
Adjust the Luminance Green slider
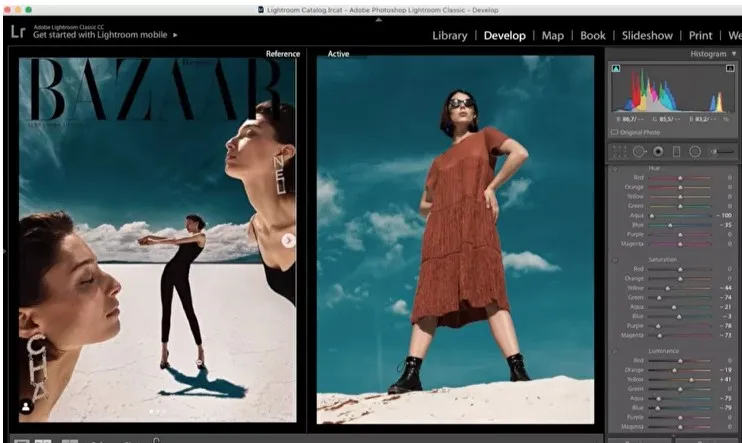680,389
